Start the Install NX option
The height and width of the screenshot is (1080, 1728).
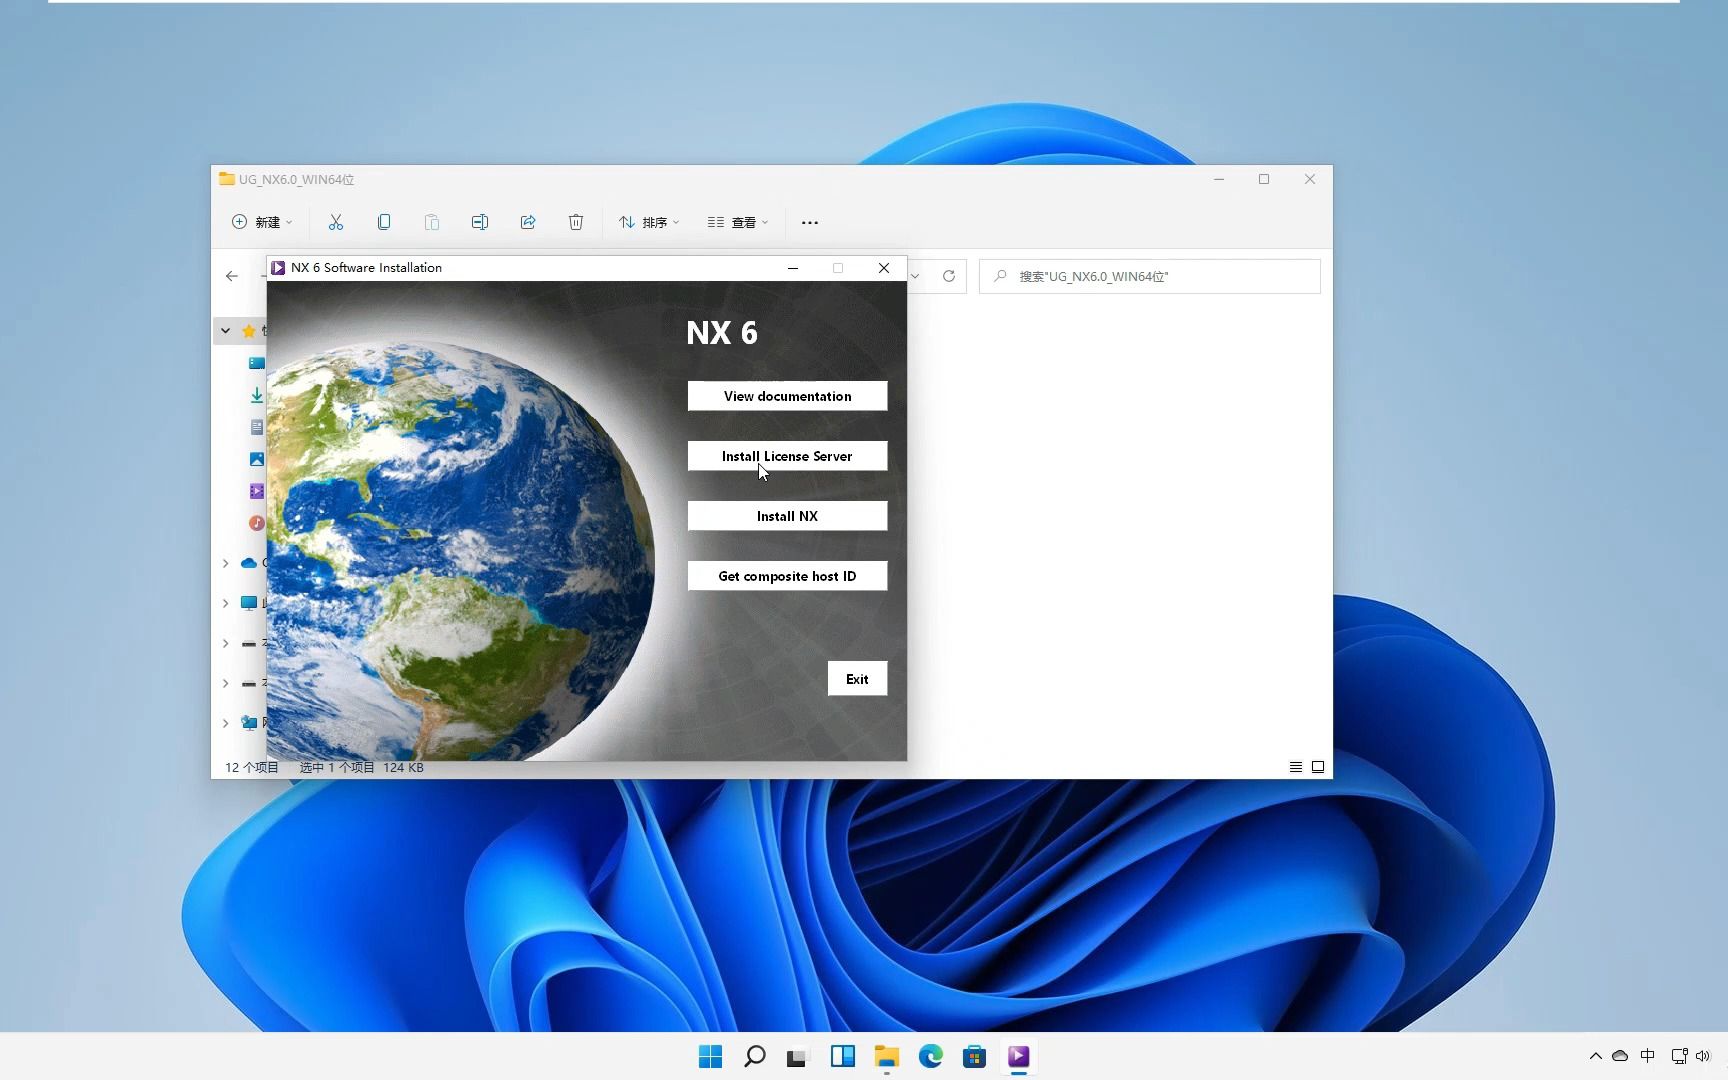click(787, 516)
